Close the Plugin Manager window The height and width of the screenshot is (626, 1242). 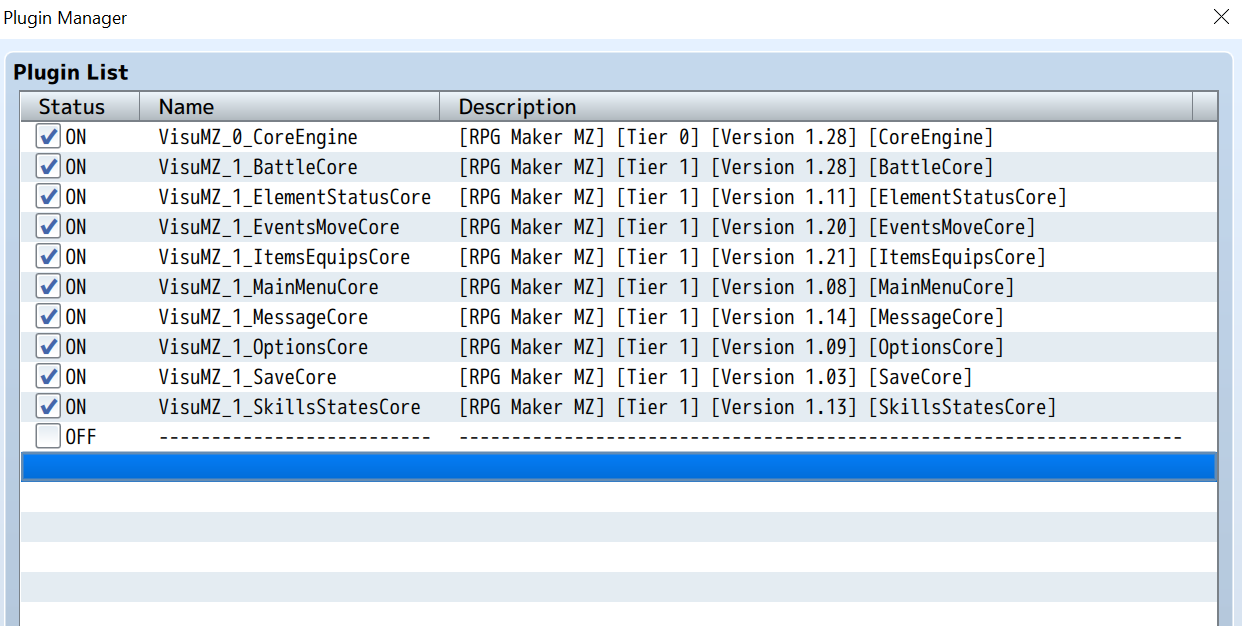[x=1221, y=17]
